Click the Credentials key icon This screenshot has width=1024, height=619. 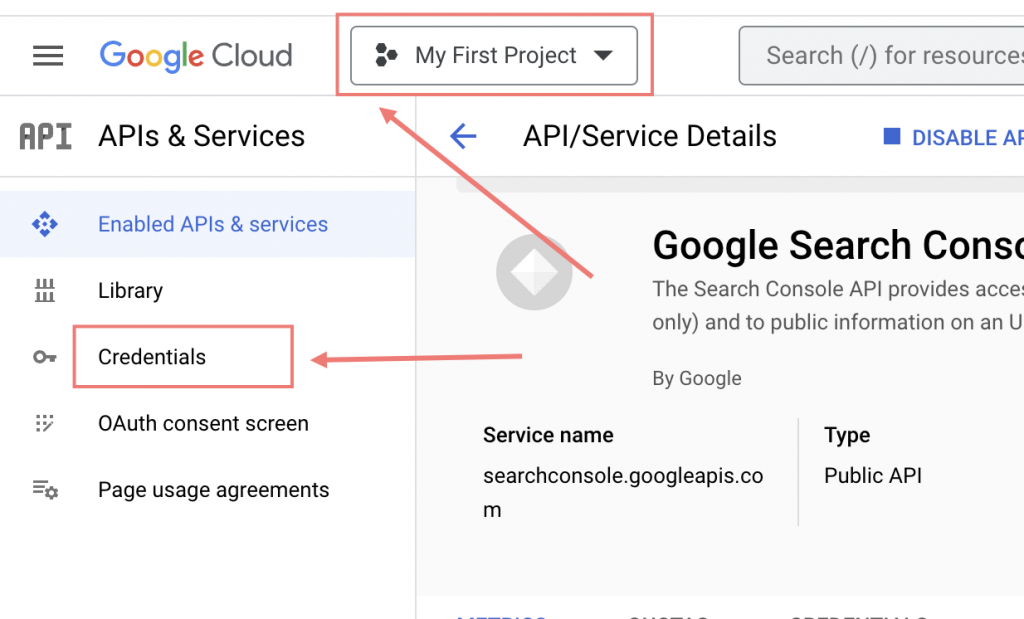[x=44, y=357]
